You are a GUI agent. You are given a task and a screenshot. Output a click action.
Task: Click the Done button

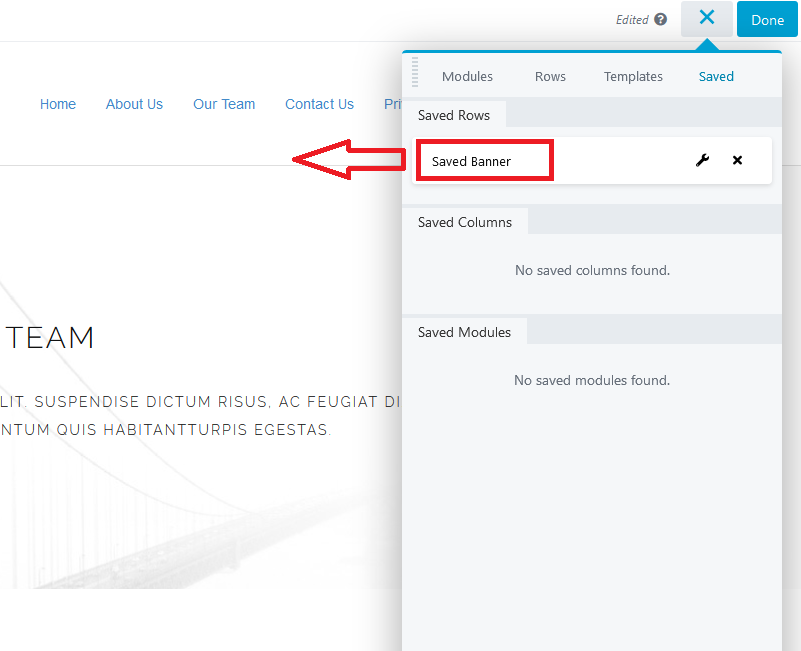point(767,19)
